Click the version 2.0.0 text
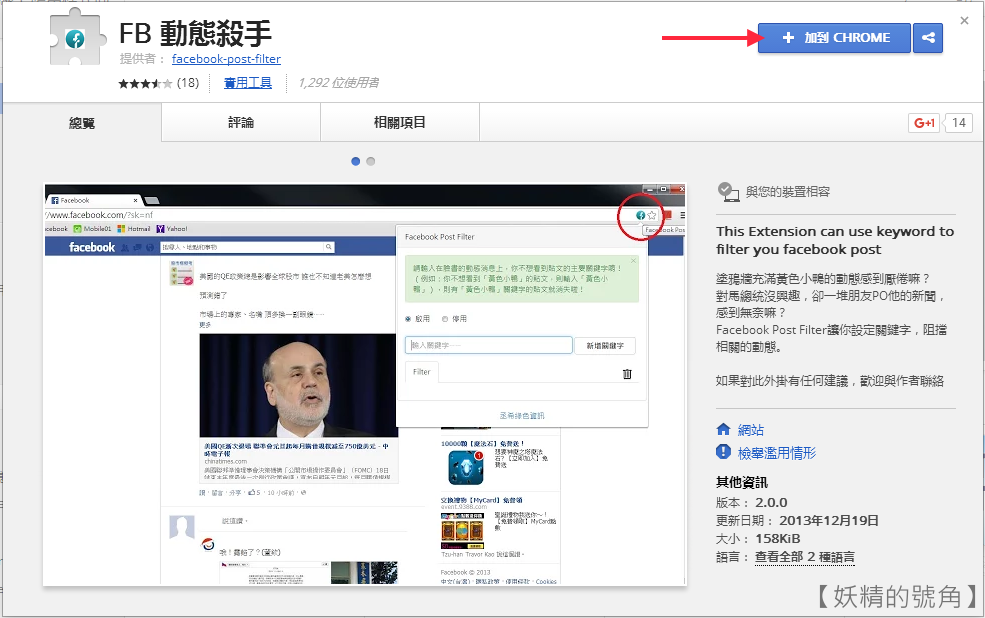Image resolution: width=985 pixels, height=618 pixels. point(771,502)
